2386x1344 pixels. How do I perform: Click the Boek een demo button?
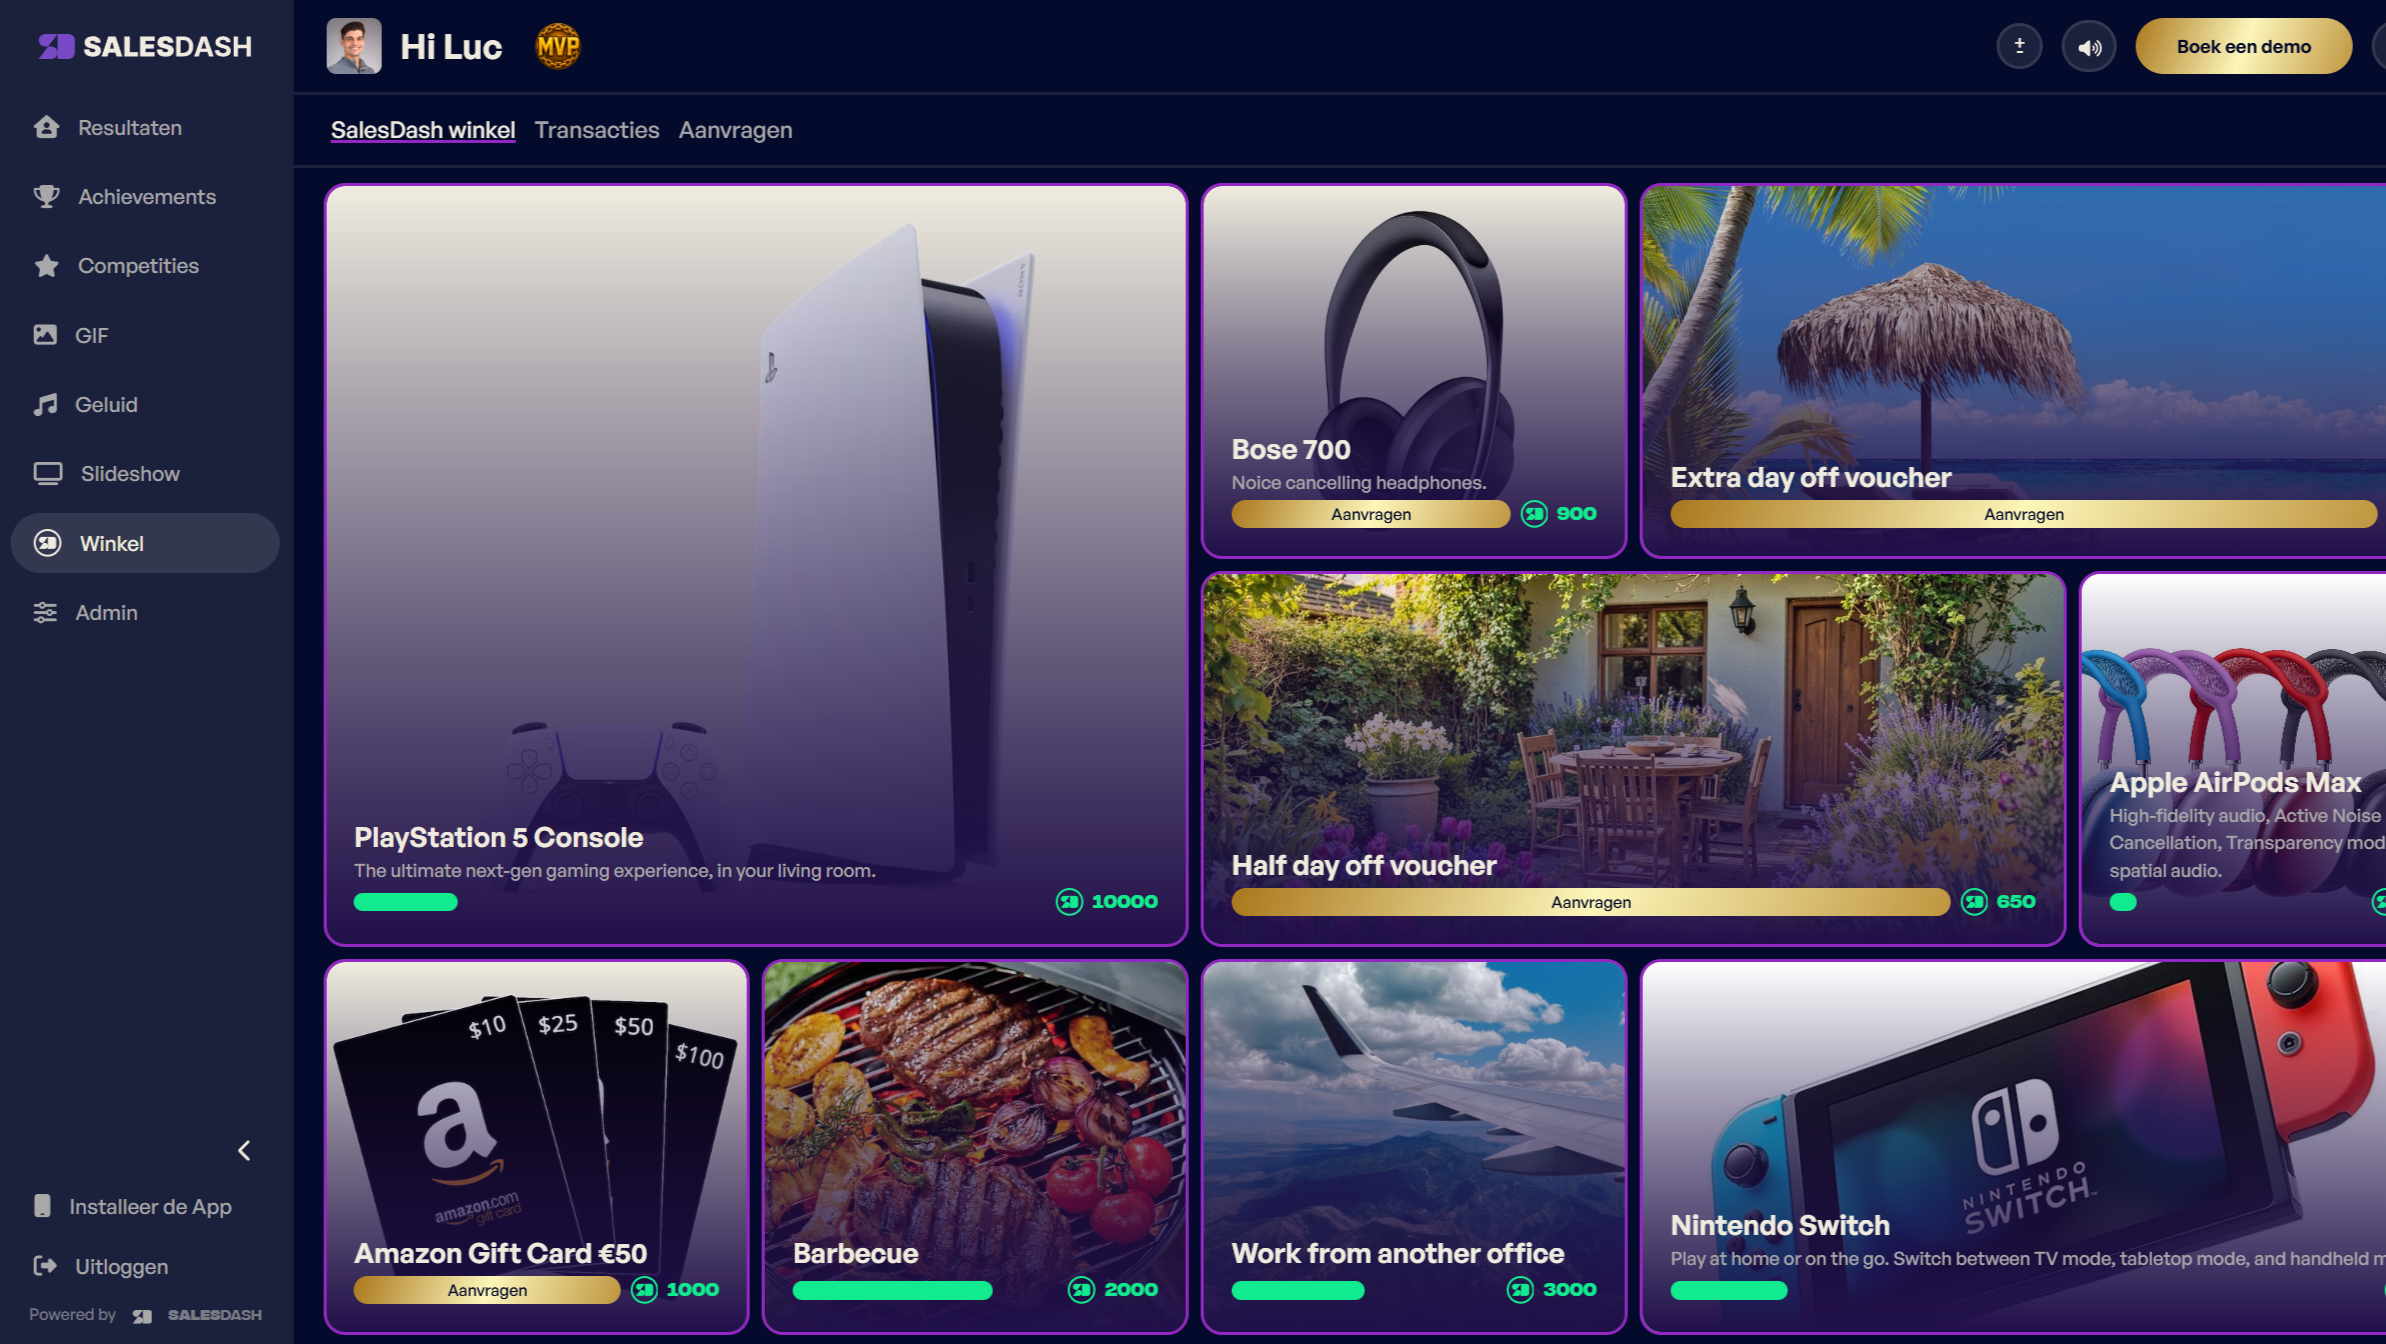tap(2243, 46)
